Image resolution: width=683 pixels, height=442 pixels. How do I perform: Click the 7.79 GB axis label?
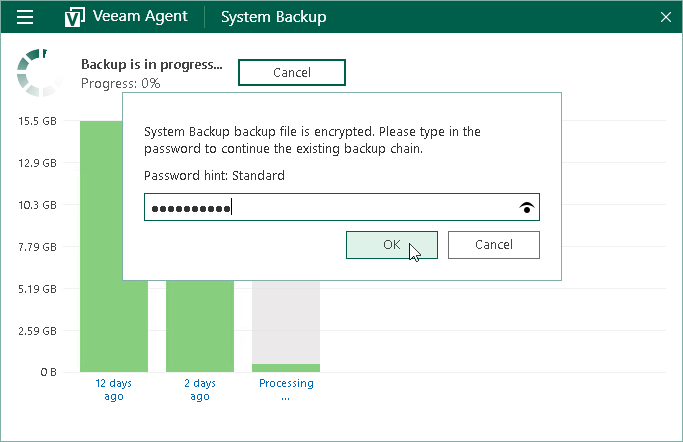tap(37, 247)
